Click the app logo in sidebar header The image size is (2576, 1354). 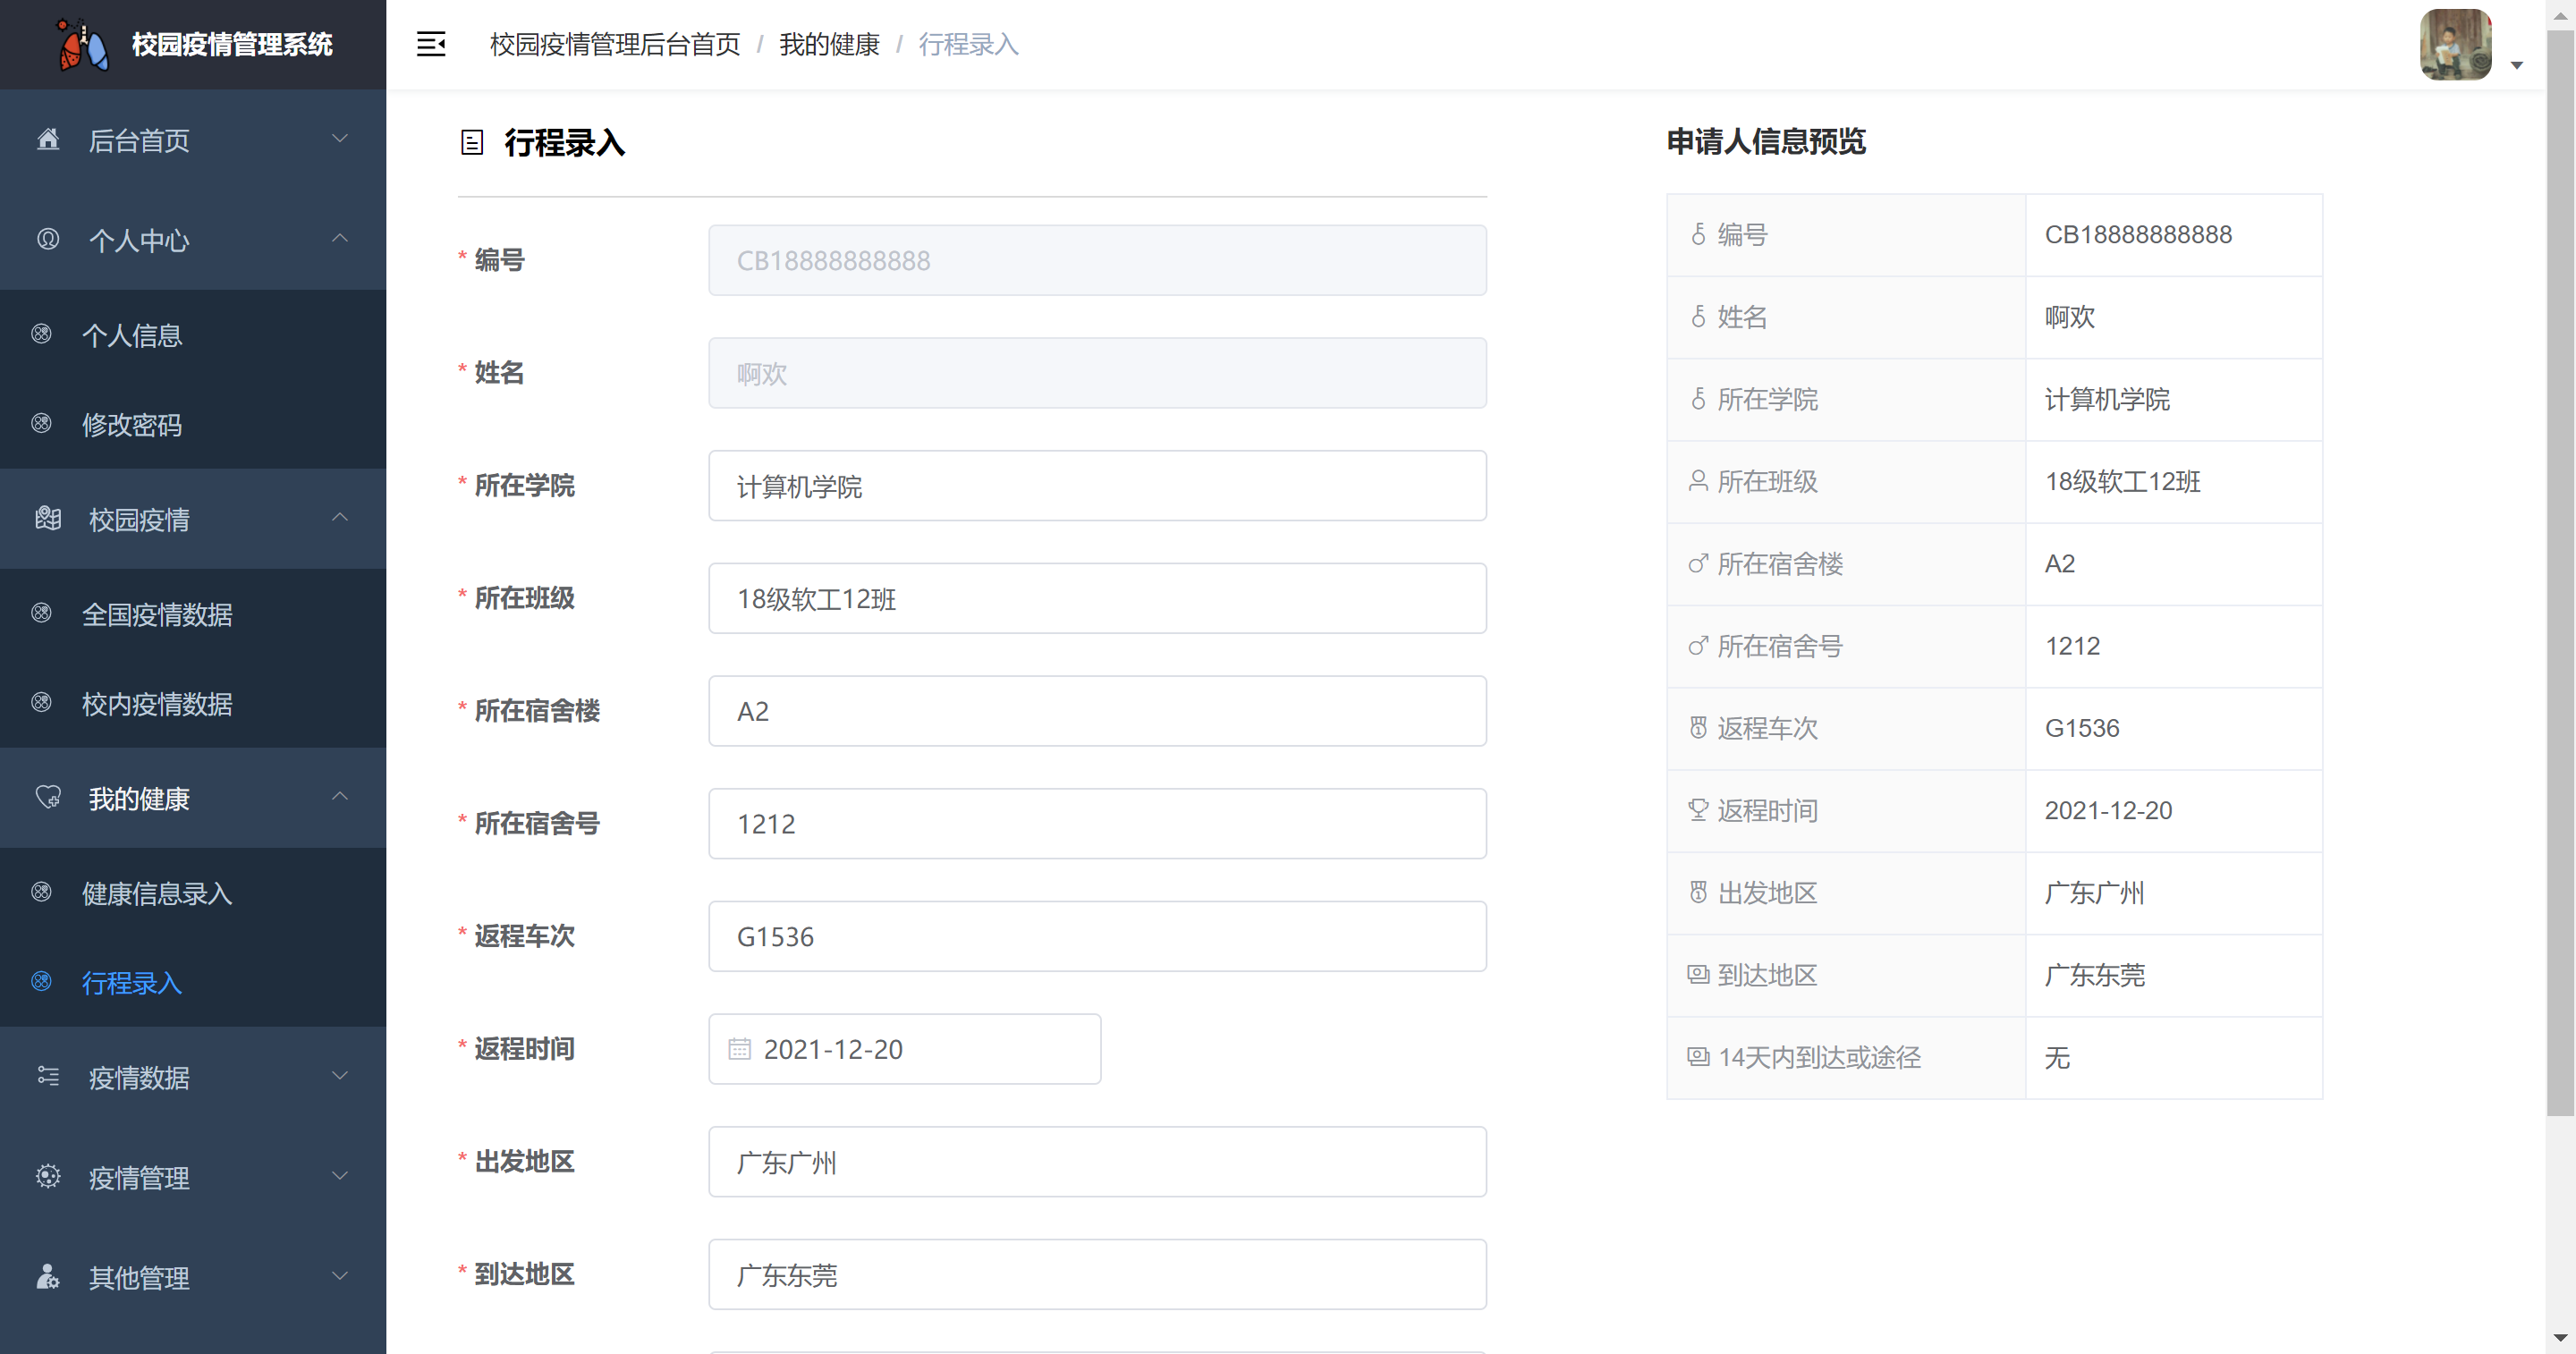pos(82,45)
